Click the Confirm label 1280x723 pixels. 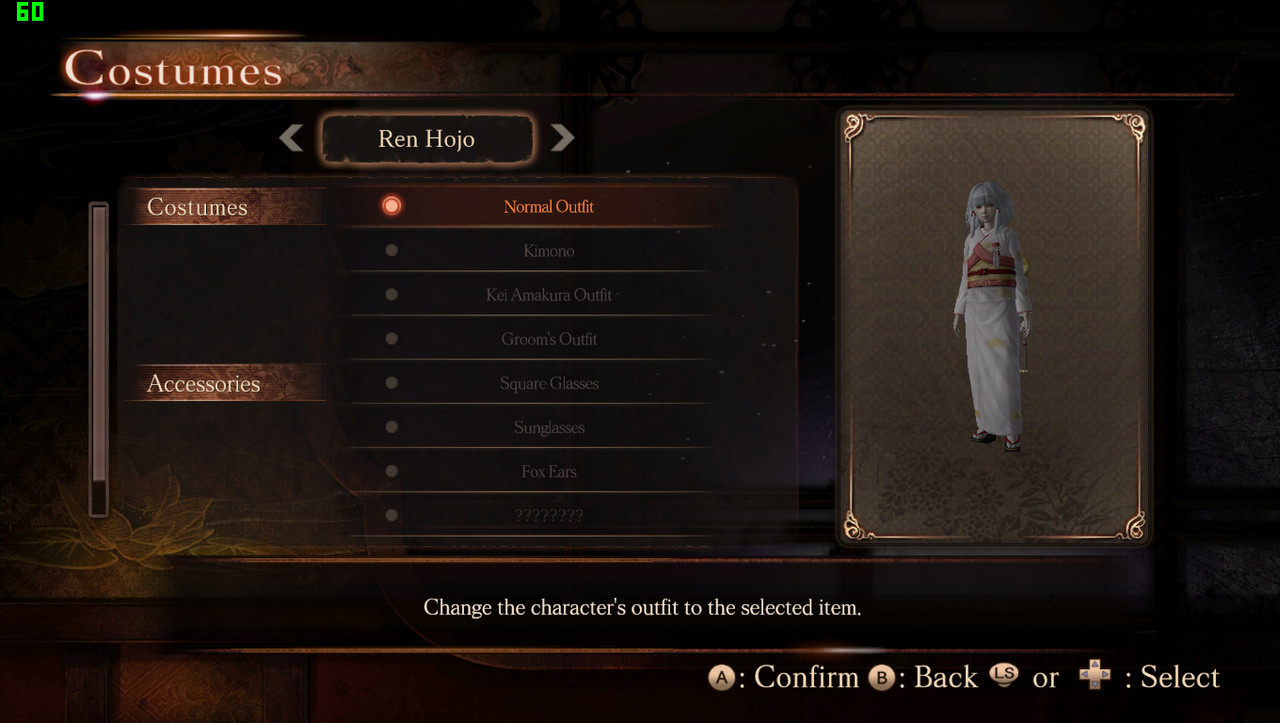point(807,678)
